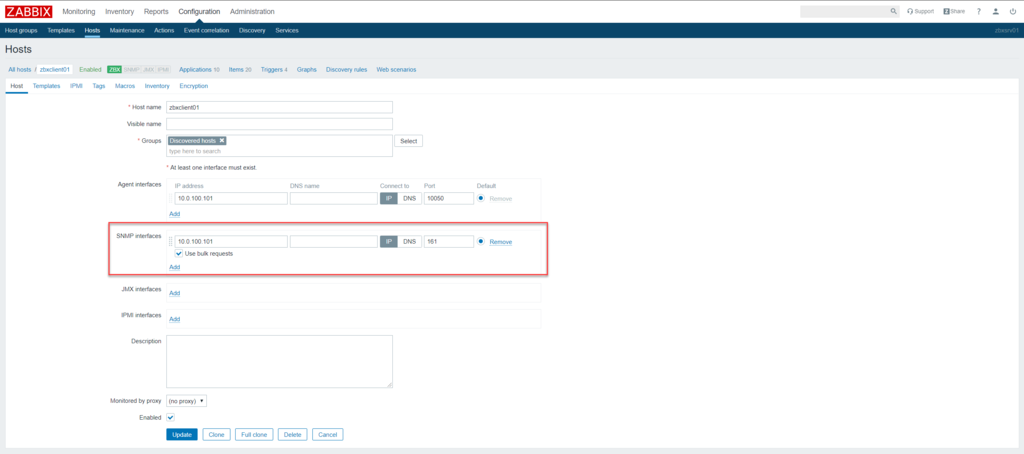This screenshot has height=454, width=1024.
Task: Expand the Monitored by proxy dropdown
Action: [187, 400]
